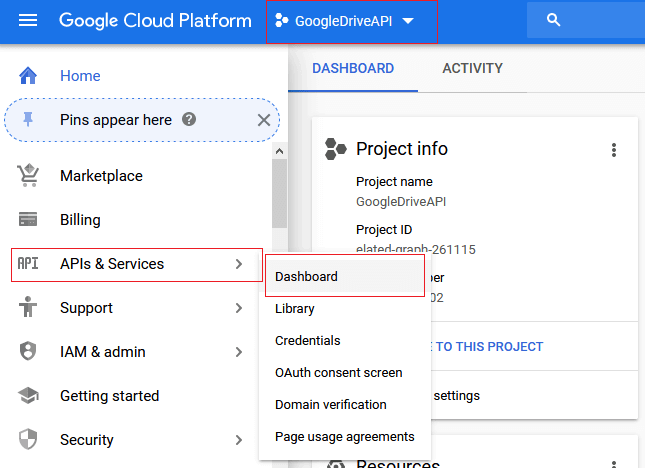645x468 pixels.
Task: Click the Billing card icon
Action: click(x=28, y=220)
